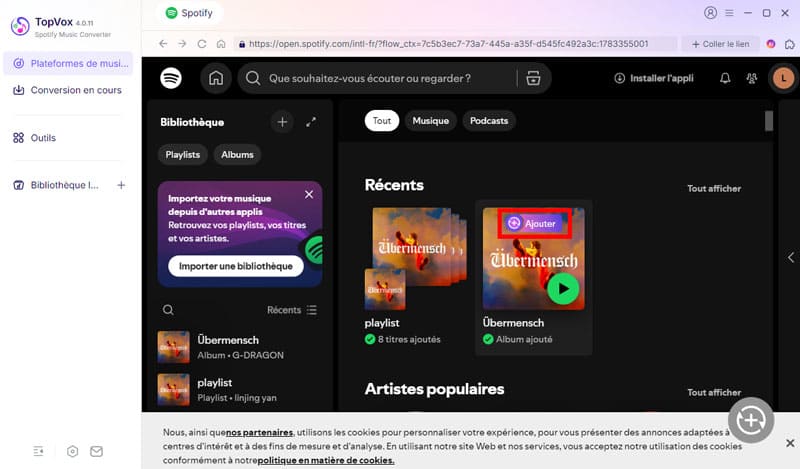Click the TopVox logo icon

click(20, 26)
